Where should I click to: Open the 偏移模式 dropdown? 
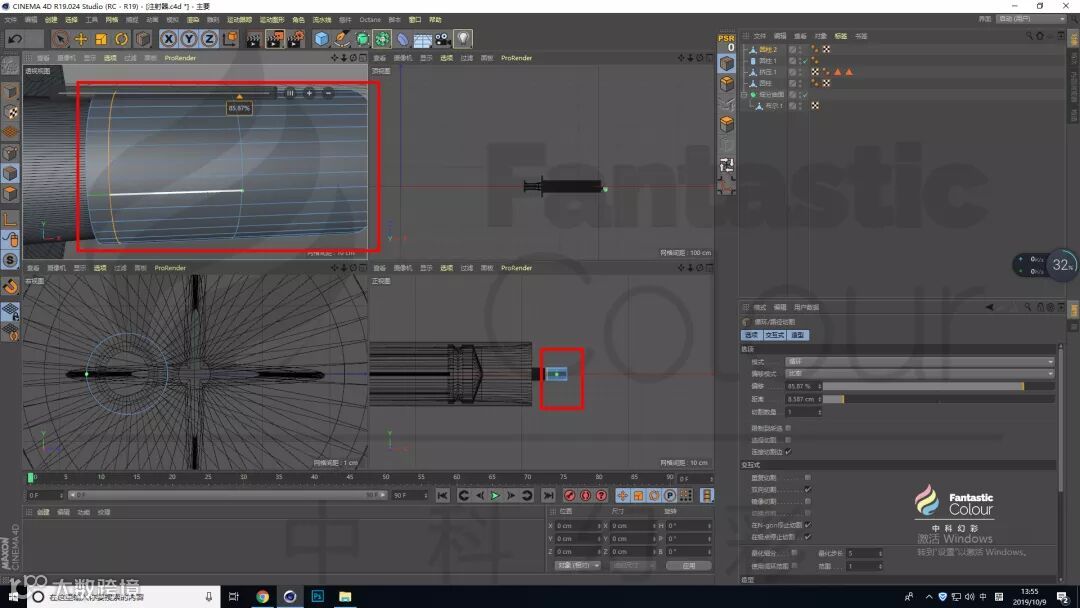click(x=920, y=373)
